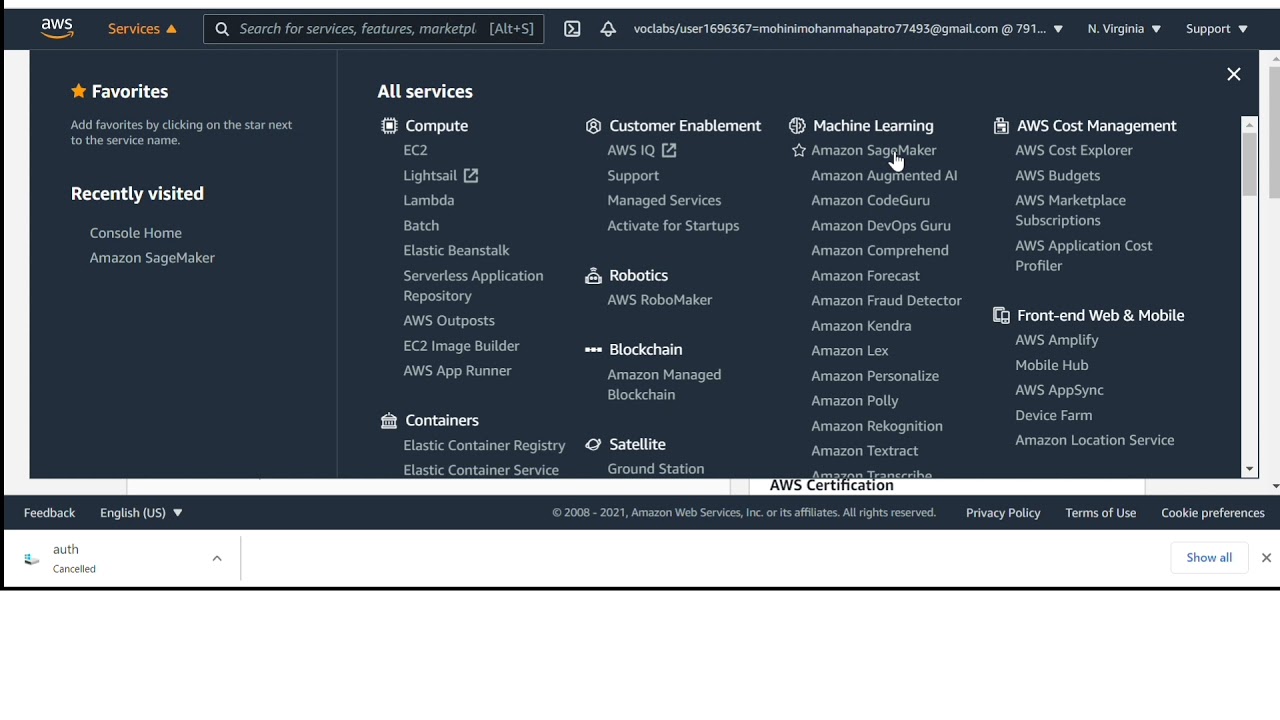Open AWS CloudShell icon
Screen dimensions: 1280x720
tap(572, 29)
